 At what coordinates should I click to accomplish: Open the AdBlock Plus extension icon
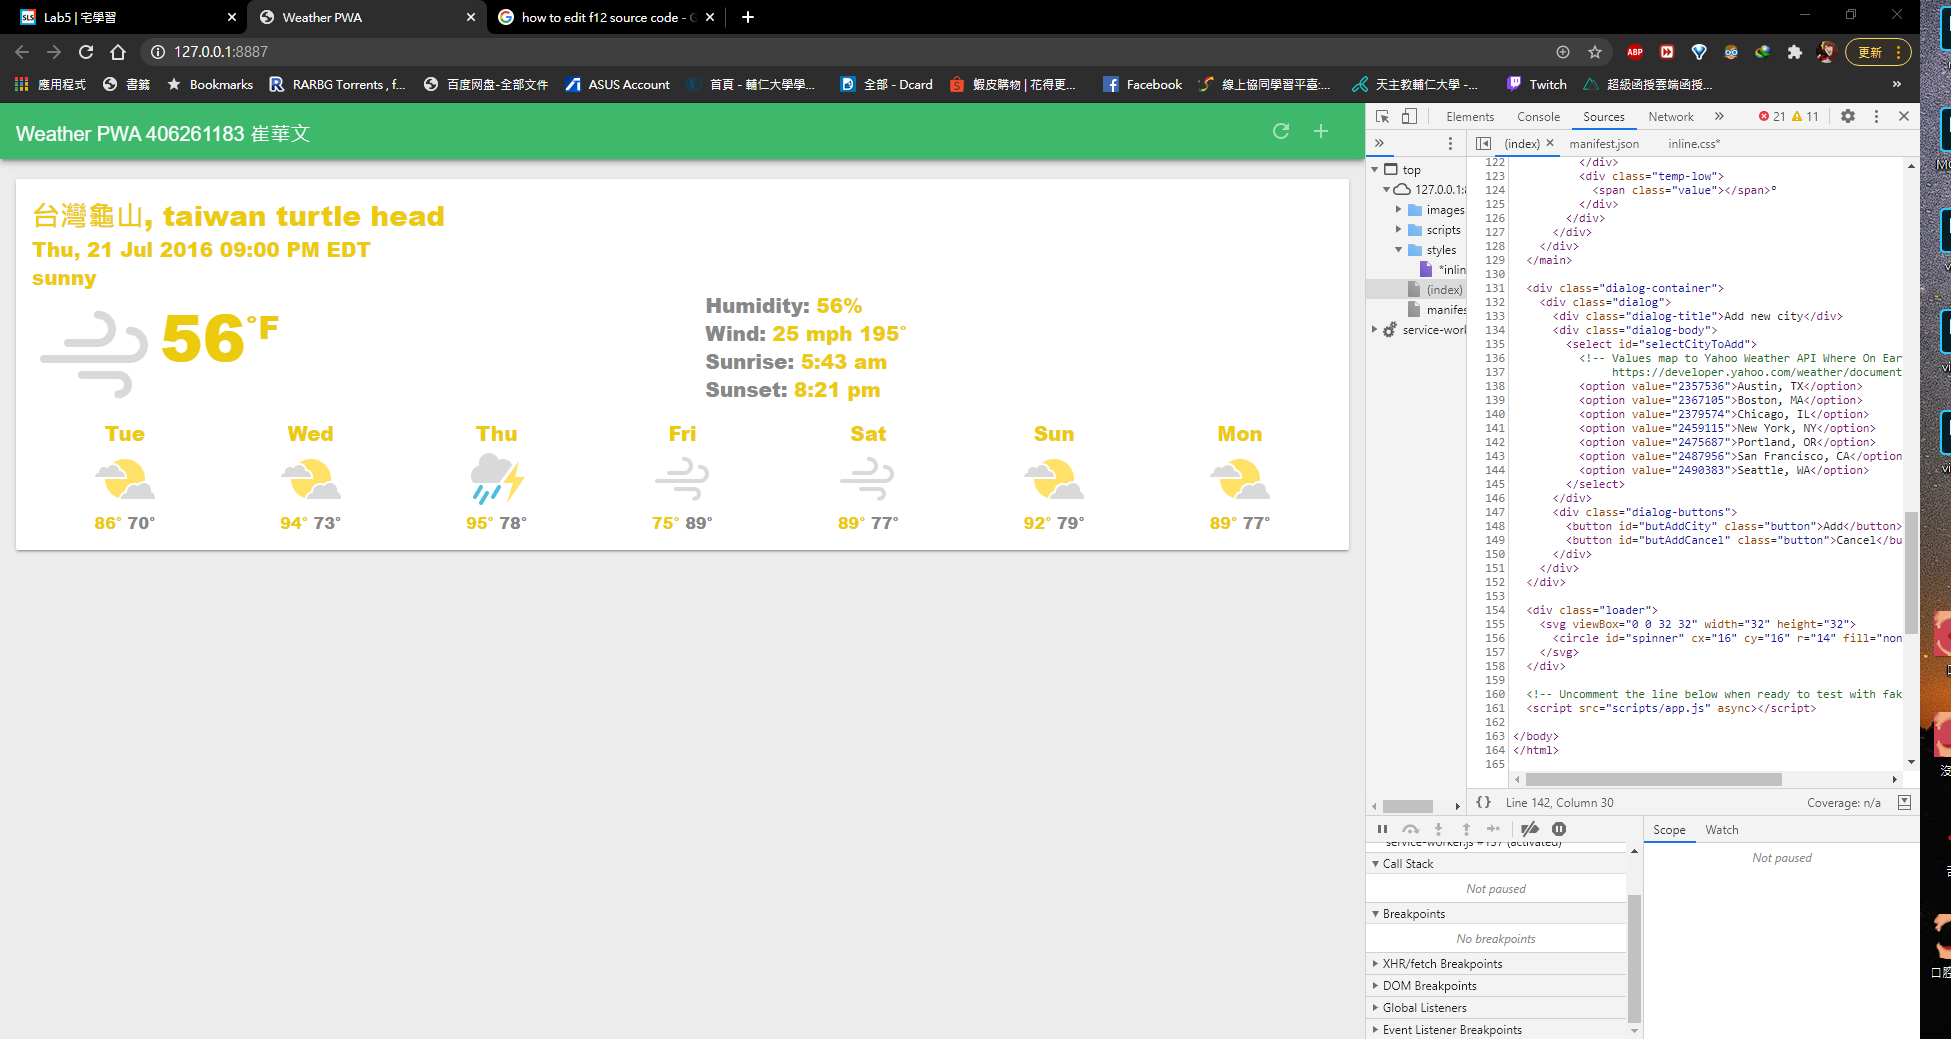(x=1635, y=52)
